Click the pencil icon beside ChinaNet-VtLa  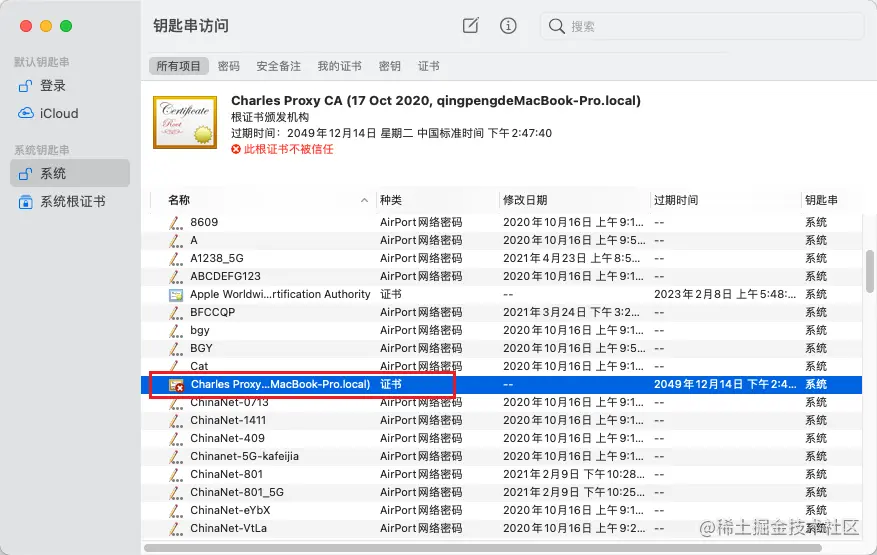pos(176,529)
